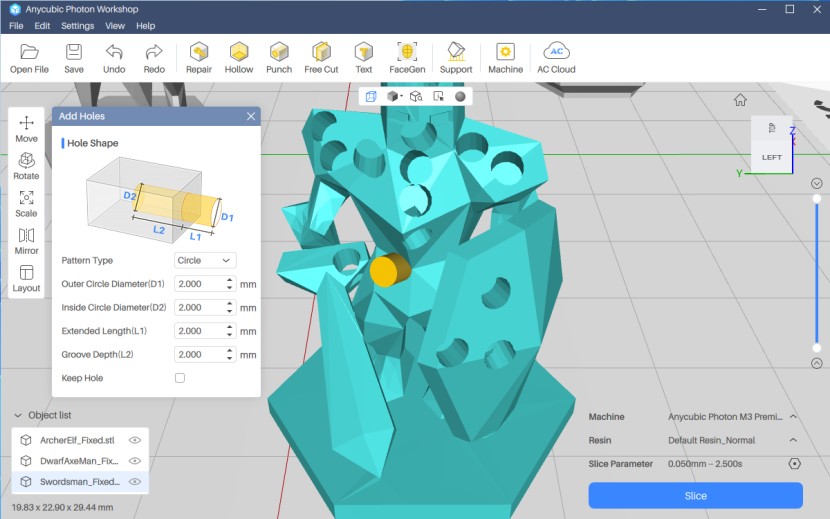Screen dimensions: 830x519
Task: Click the layer slider bottom handle
Action: [817, 348]
